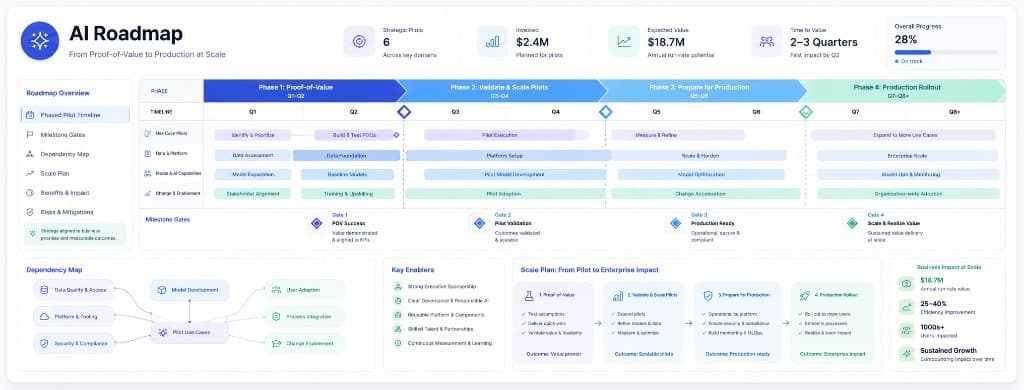The height and width of the screenshot is (390, 1024).
Task: Click the purple diamond marker after Q2
Action: pyautogui.click(x=404, y=112)
